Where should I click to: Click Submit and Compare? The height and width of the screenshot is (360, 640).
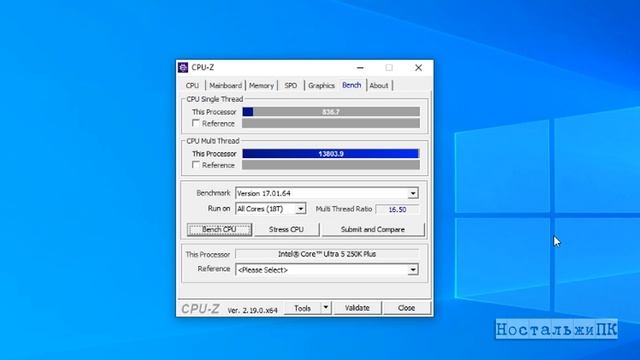pyautogui.click(x=373, y=229)
